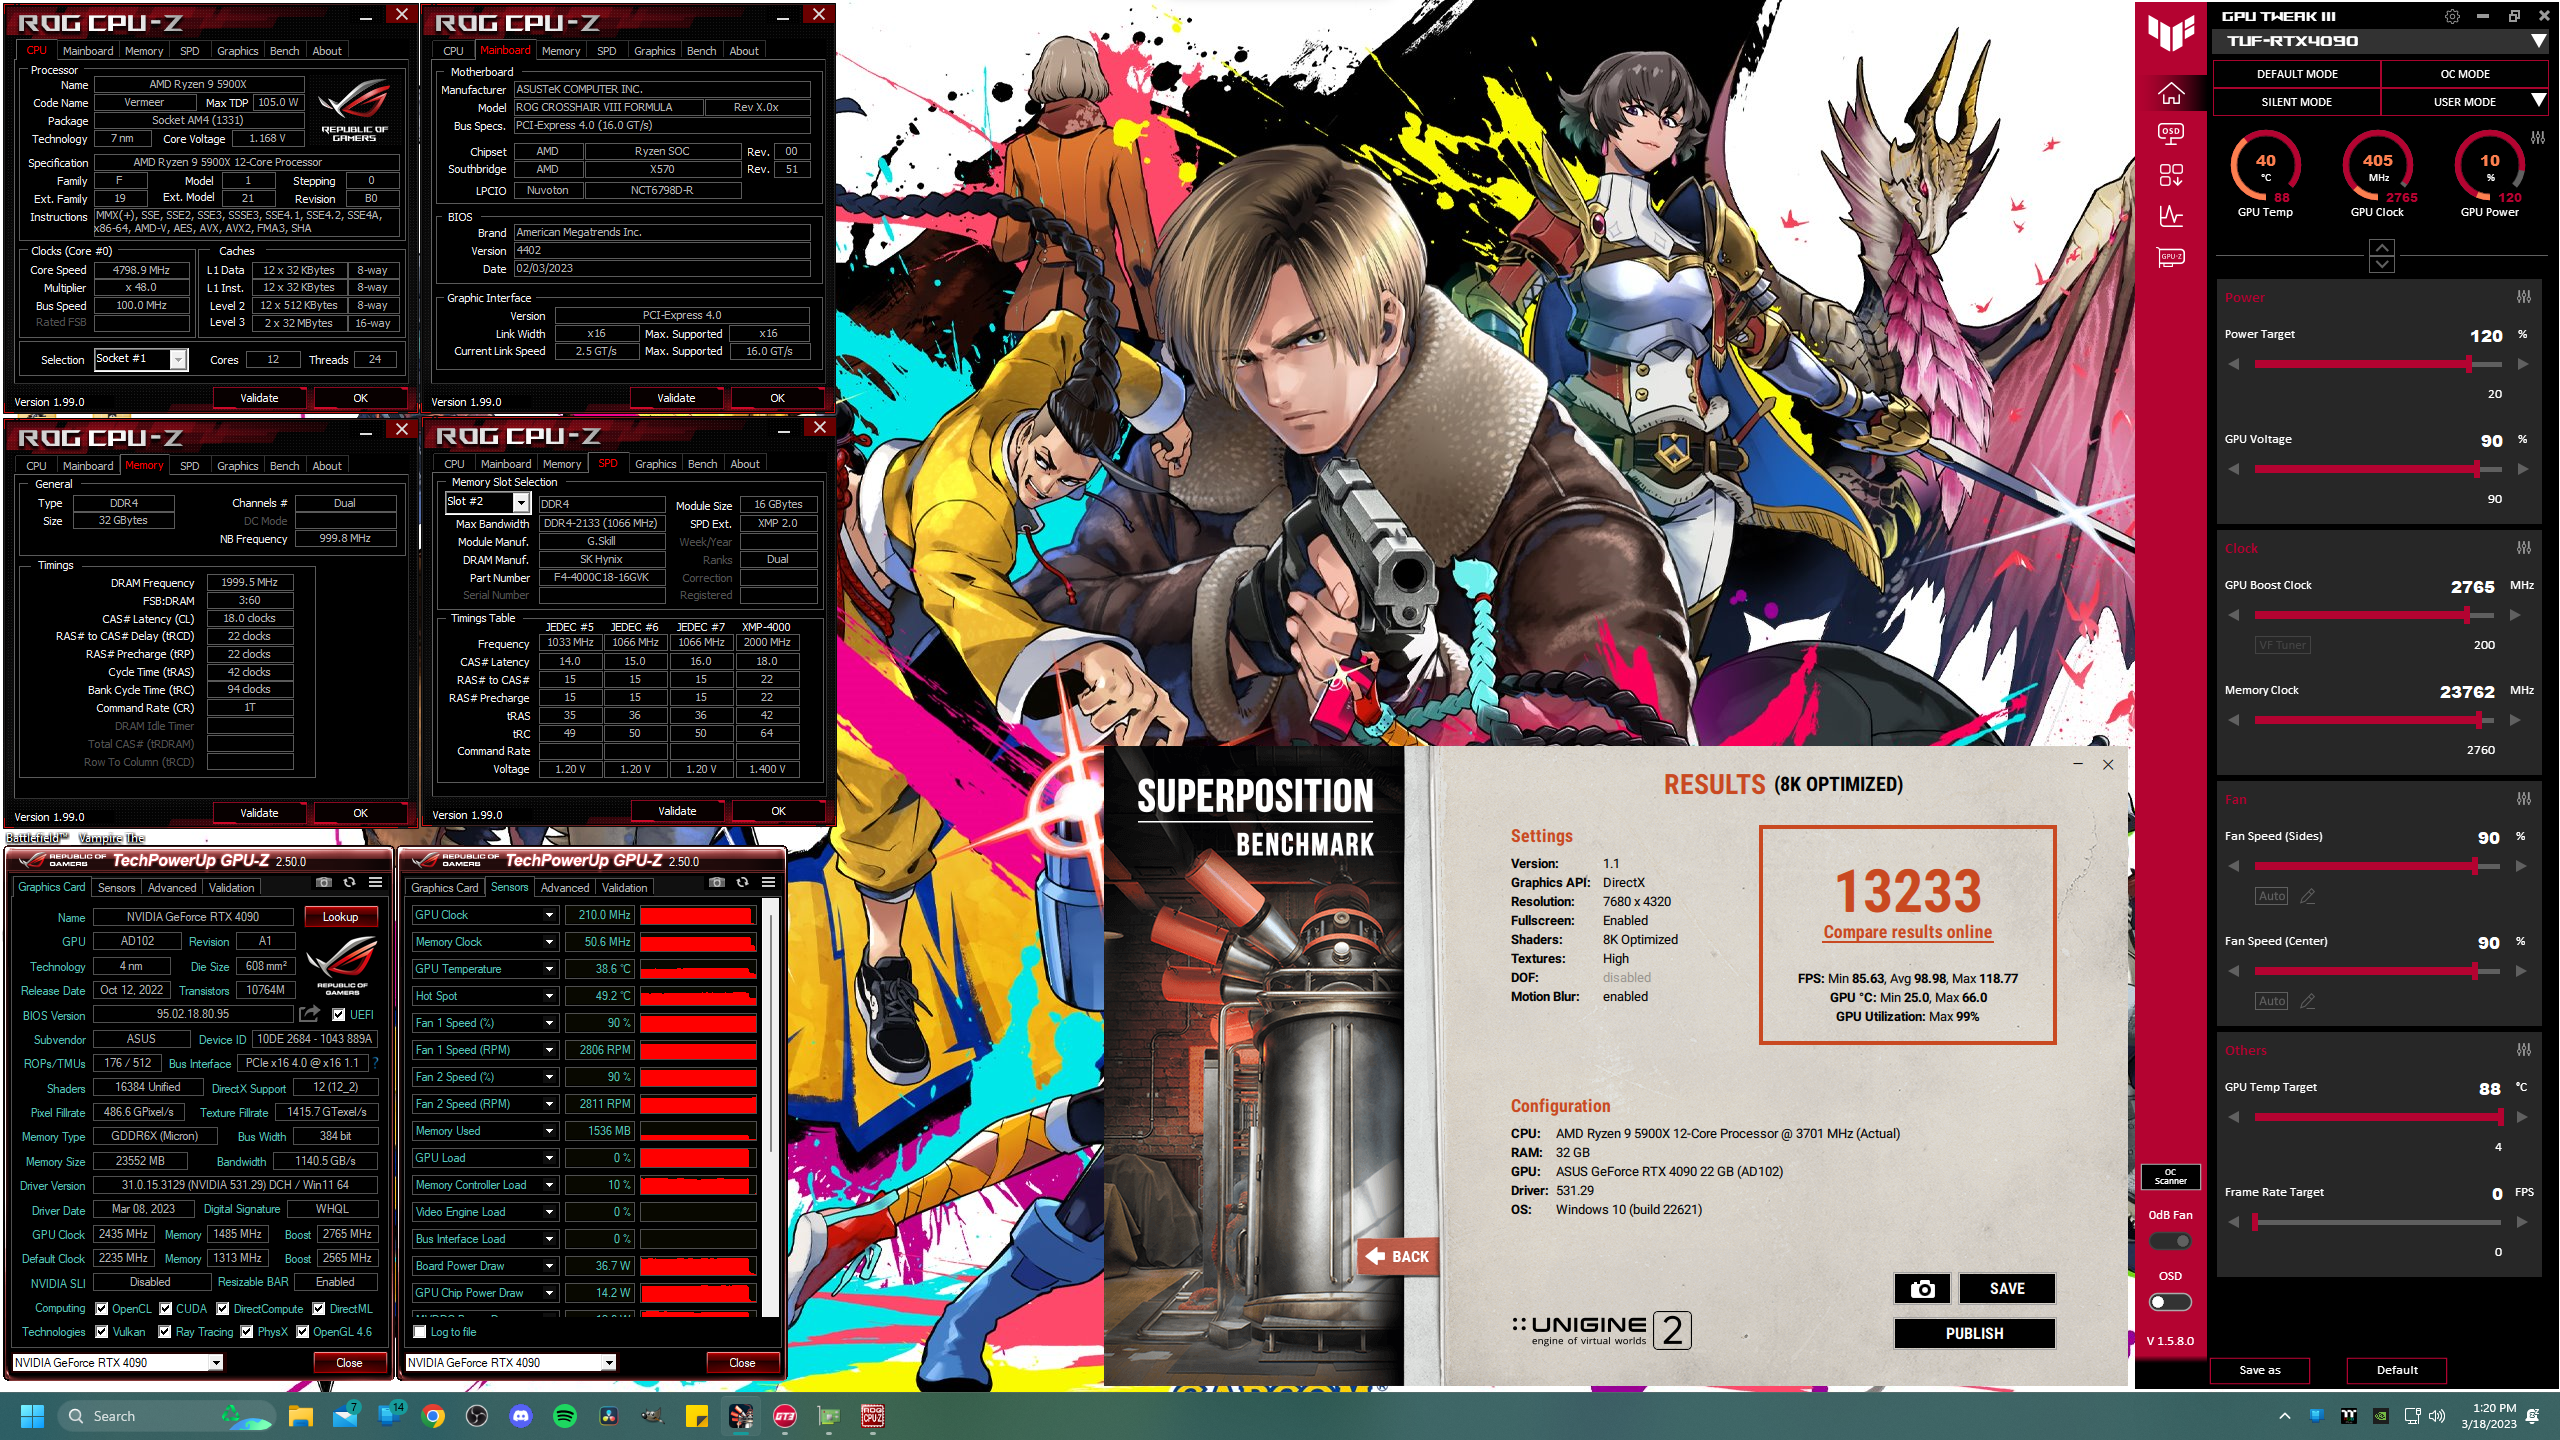Click the SAVE button in Superposition results
This screenshot has height=1440, width=2560.
(x=2007, y=1289)
